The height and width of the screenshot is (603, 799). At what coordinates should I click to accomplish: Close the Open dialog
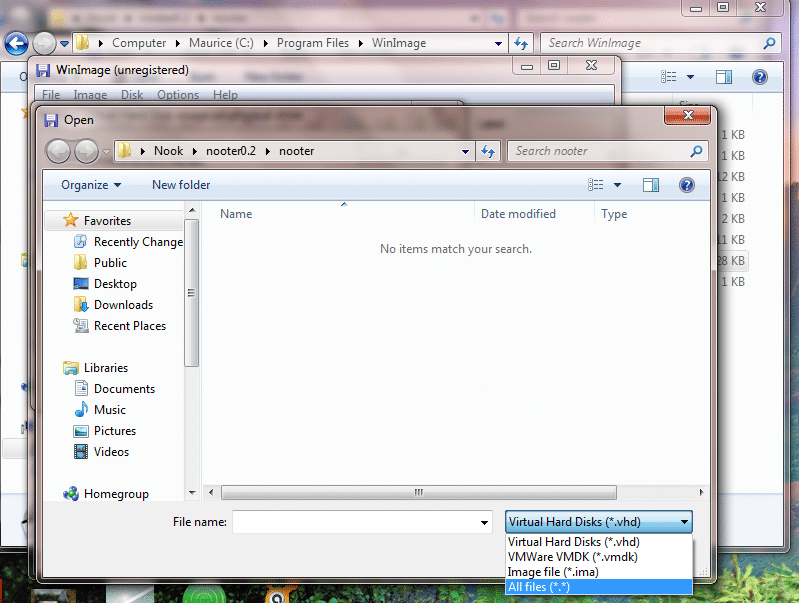click(x=687, y=115)
